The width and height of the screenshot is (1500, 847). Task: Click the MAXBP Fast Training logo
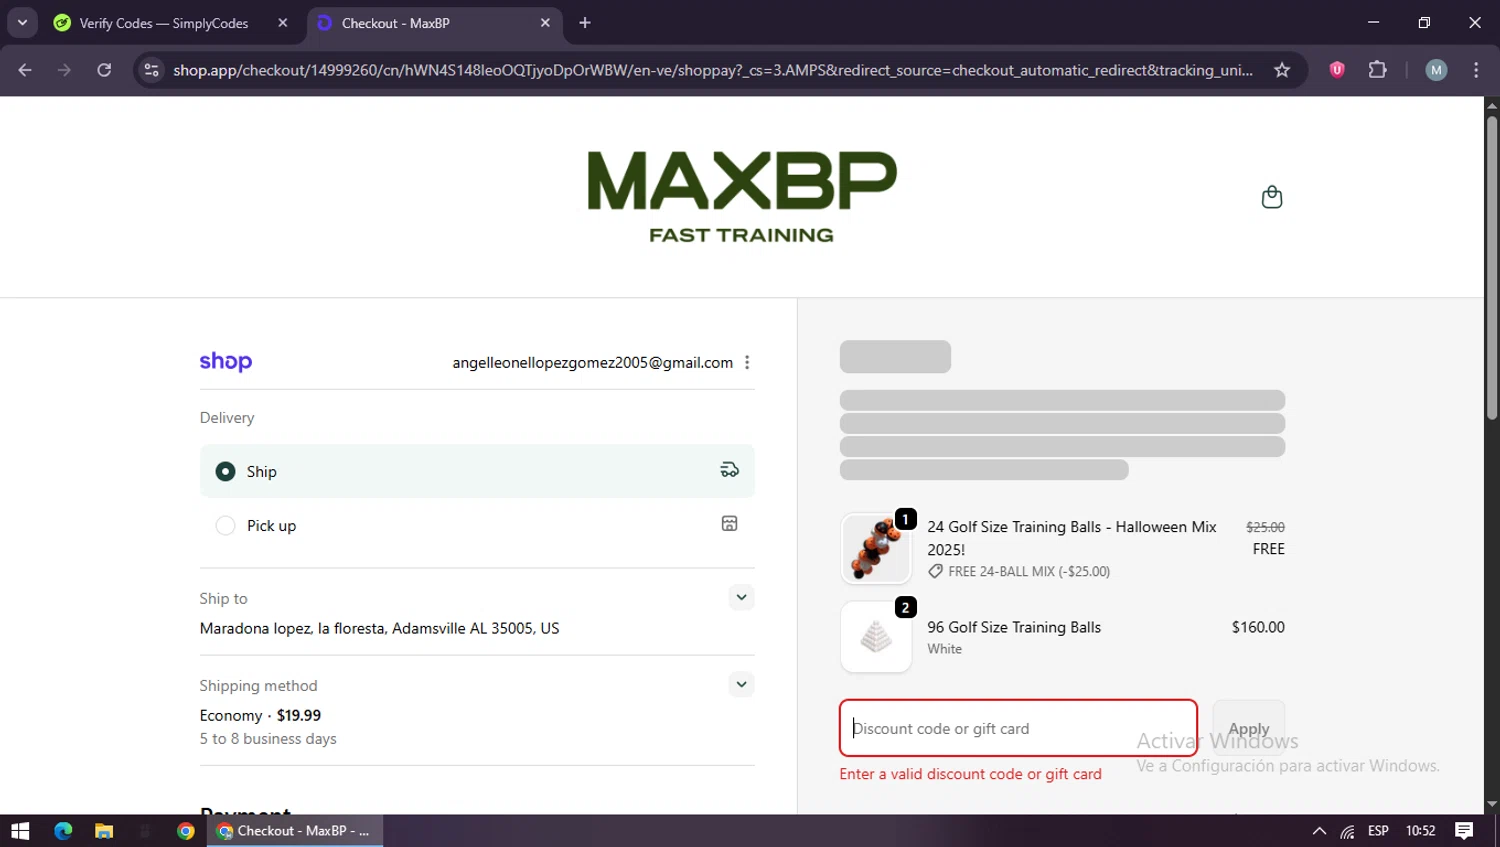point(741,197)
